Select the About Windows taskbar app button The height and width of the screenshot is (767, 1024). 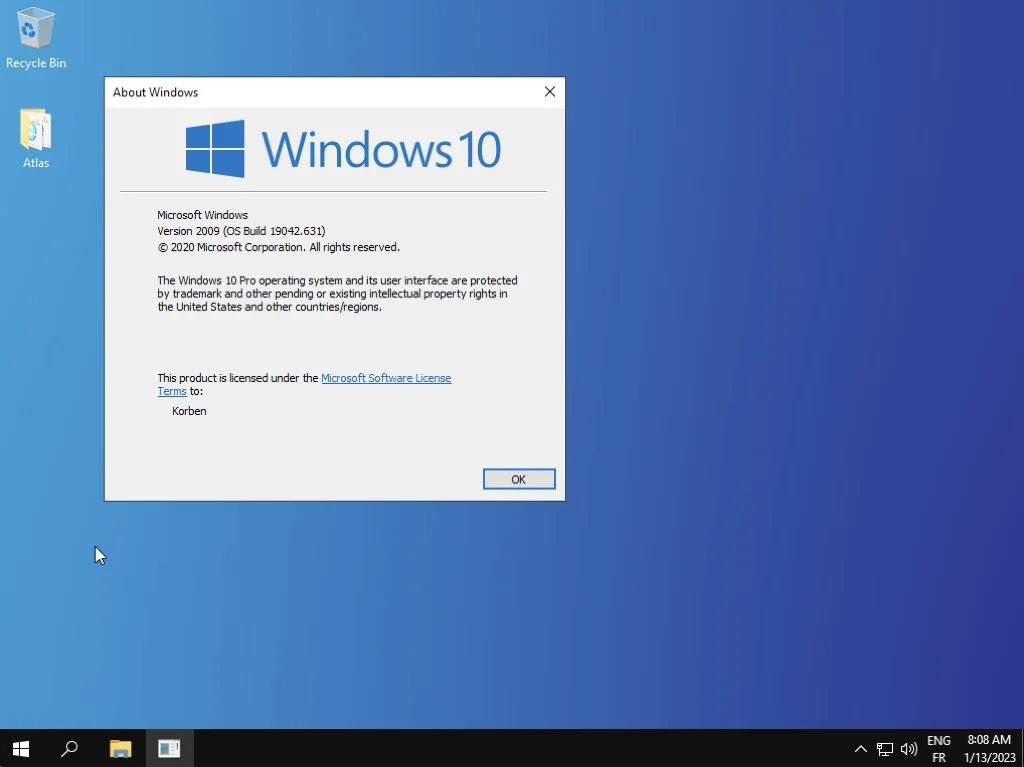(169, 749)
